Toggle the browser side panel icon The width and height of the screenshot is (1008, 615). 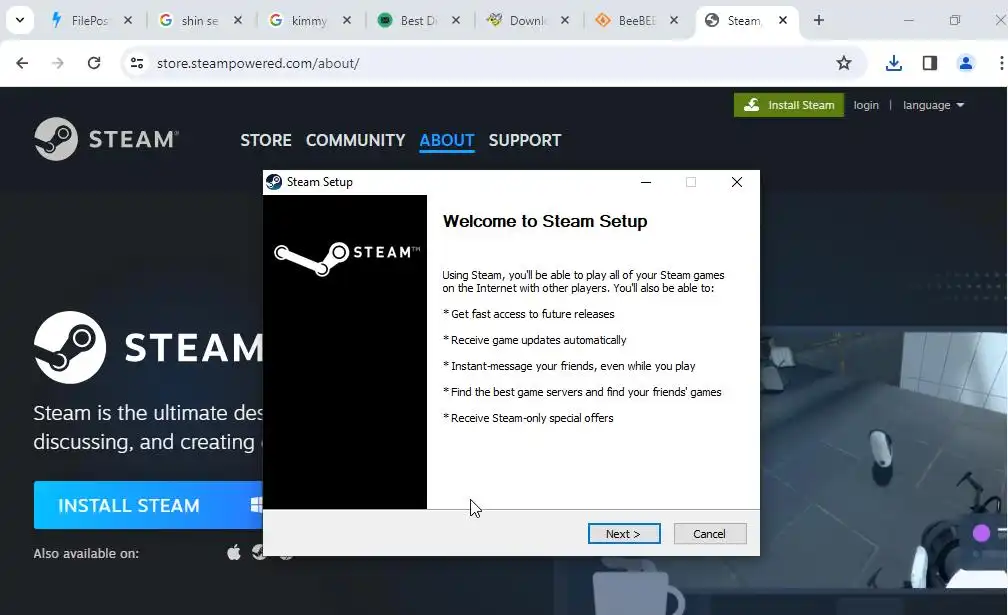pyautogui.click(x=930, y=63)
